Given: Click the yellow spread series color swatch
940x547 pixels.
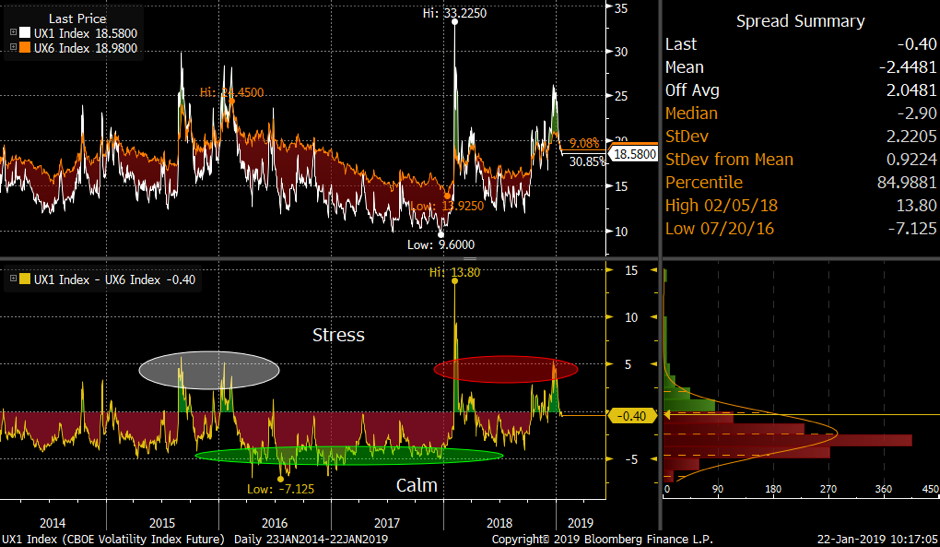Looking at the screenshot, I should coord(25,279).
